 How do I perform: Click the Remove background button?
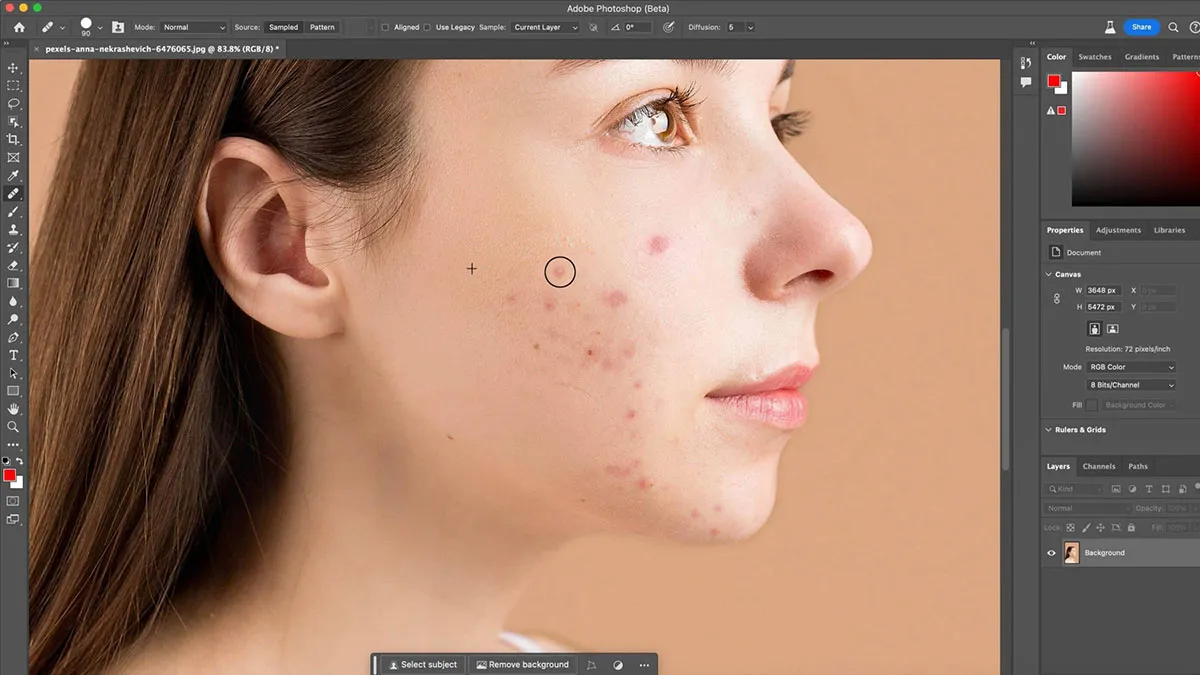(x=523, y=664)
